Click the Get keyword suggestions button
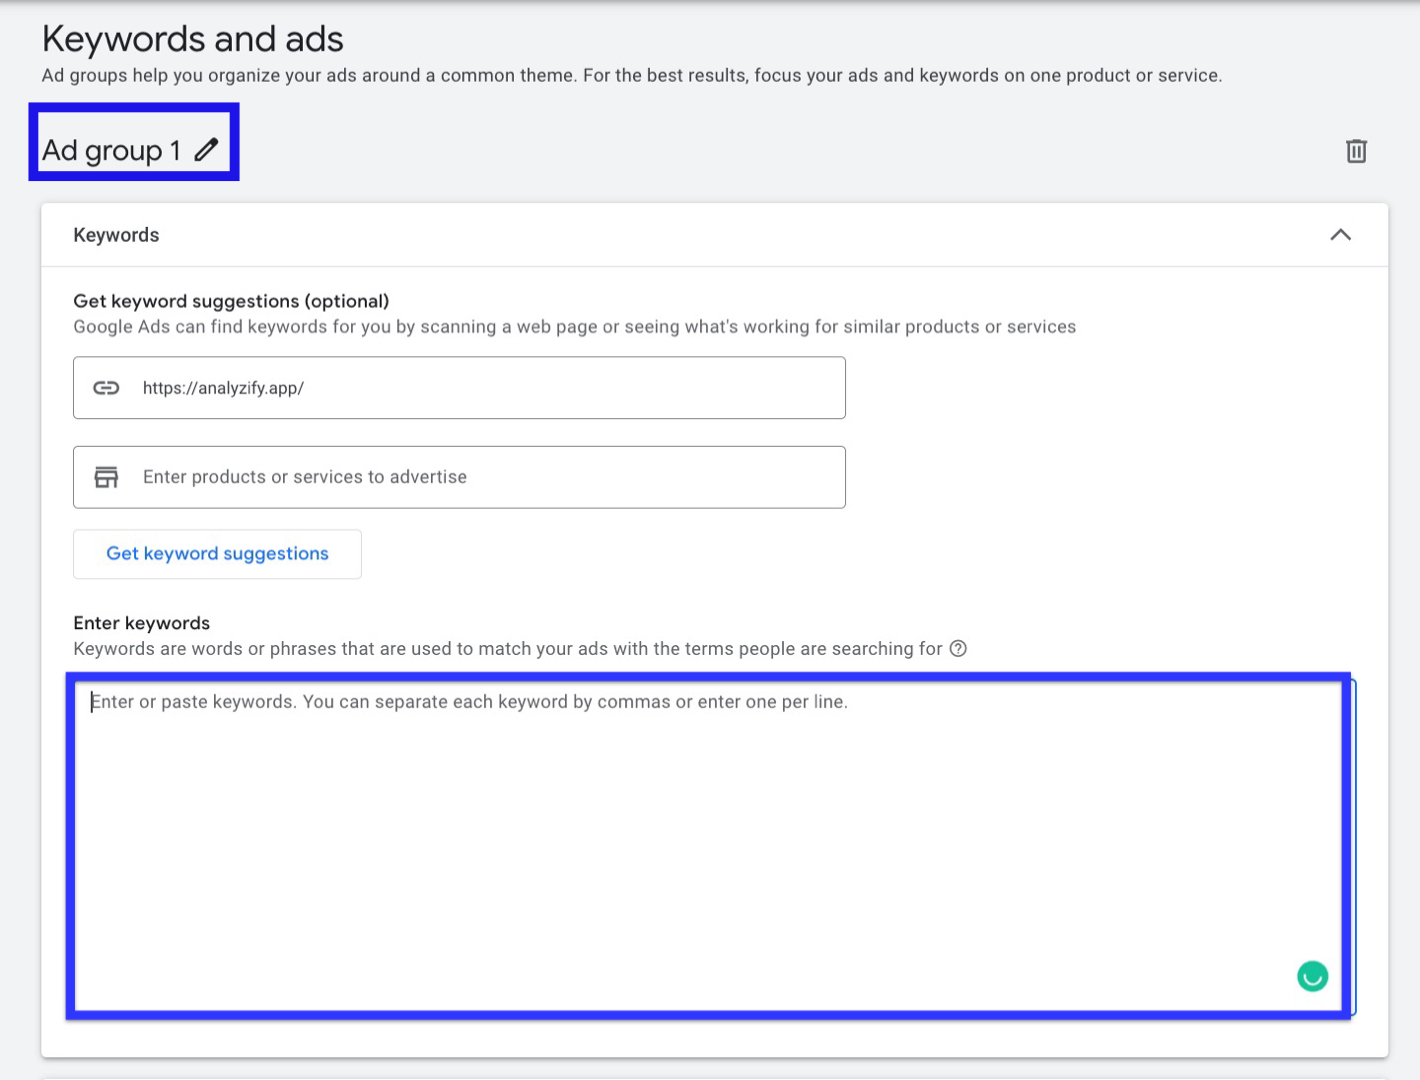Viewport: 1420px width, 1080px height. coord(217,554)
